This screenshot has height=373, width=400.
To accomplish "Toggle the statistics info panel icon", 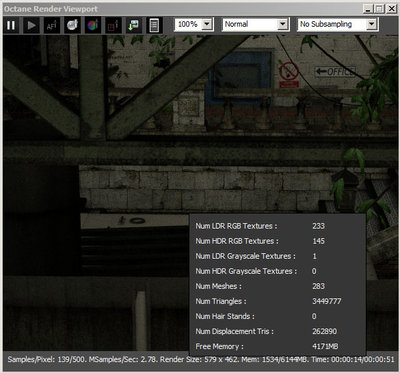I will [x=154, y=25].
